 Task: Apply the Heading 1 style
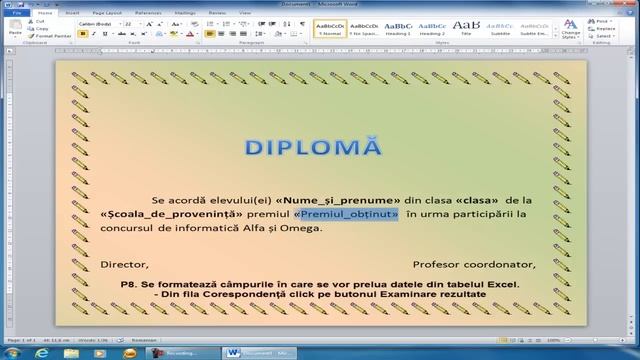point(398,29)
